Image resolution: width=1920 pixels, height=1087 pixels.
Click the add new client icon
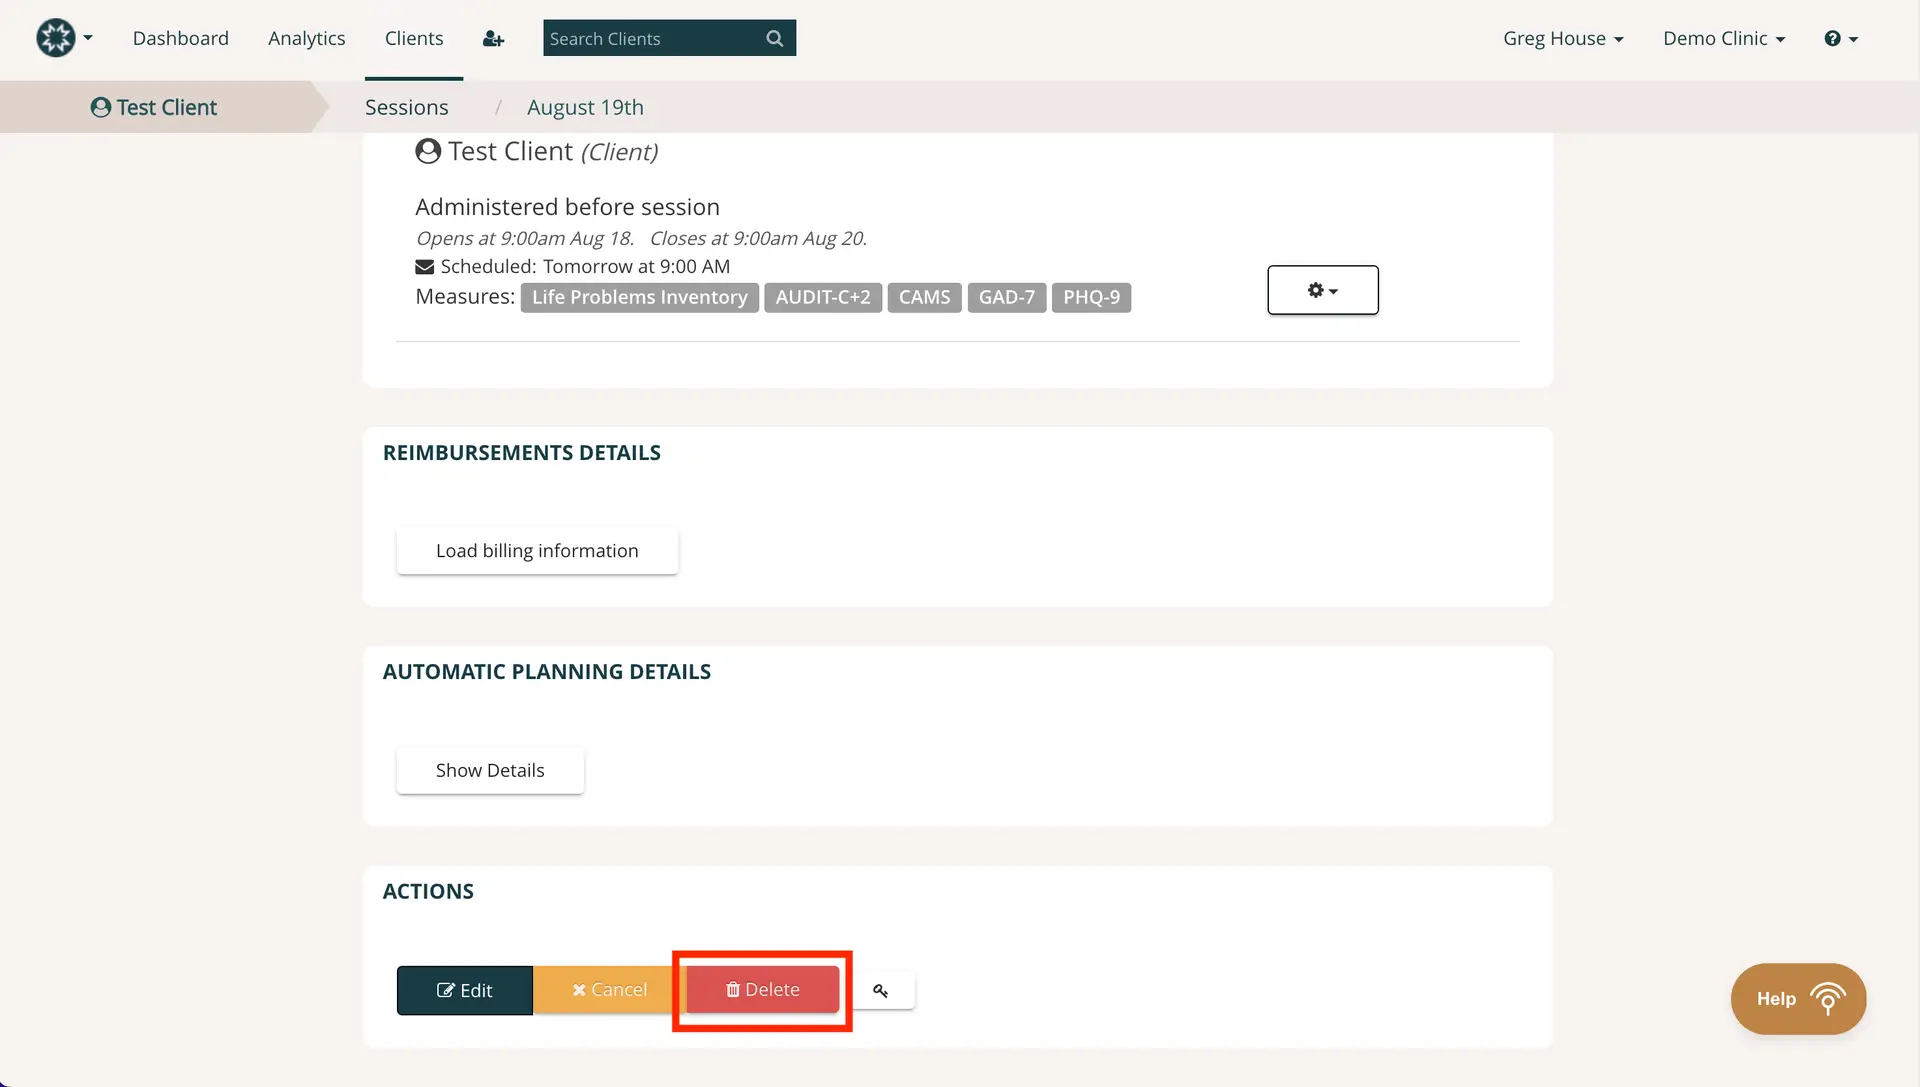[x=492, y=38]
